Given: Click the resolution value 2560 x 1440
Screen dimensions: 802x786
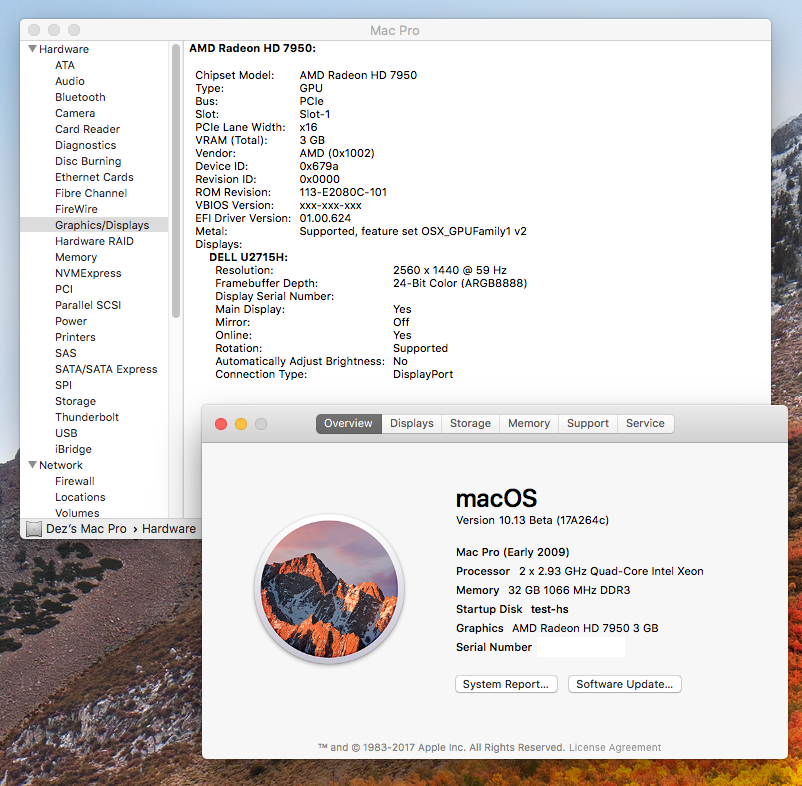Looking at the screenshot, I should pyautogui.click(x=450, y=270).
